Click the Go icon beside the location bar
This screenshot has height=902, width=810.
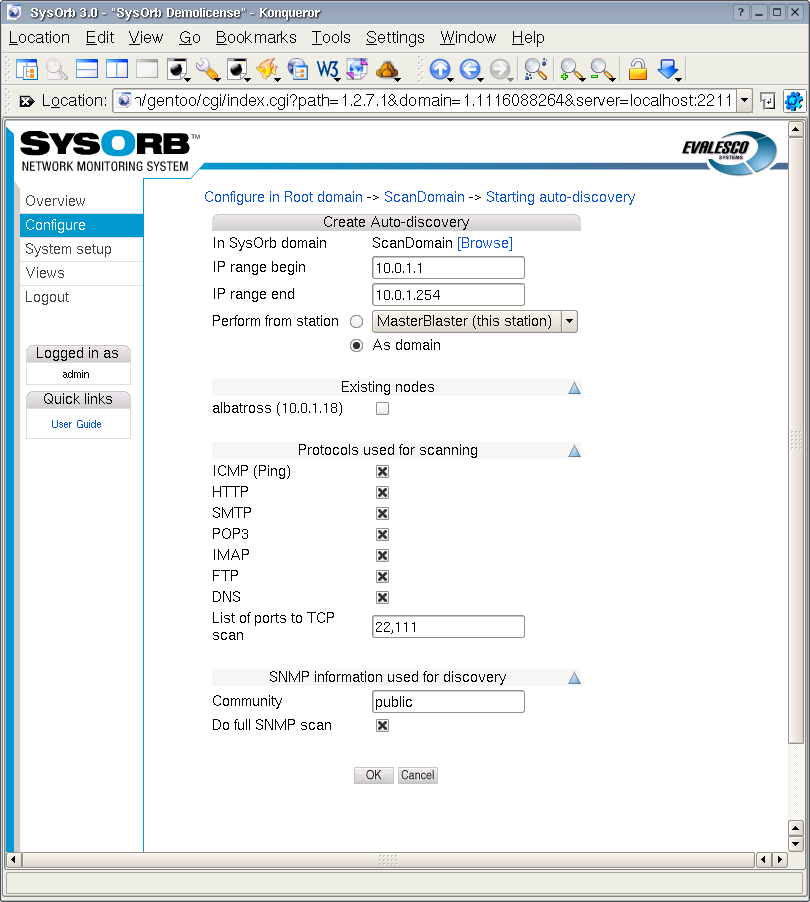(767, 101)
